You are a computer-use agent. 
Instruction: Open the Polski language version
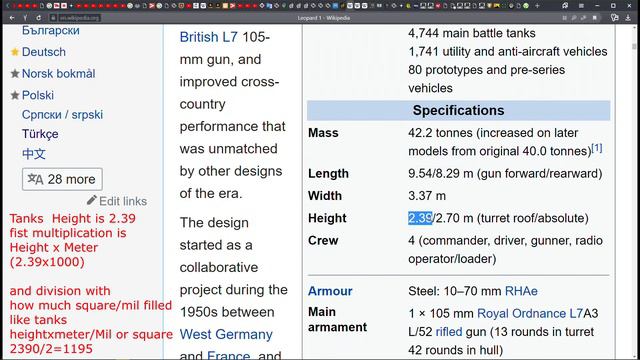[x=38, y=95]
